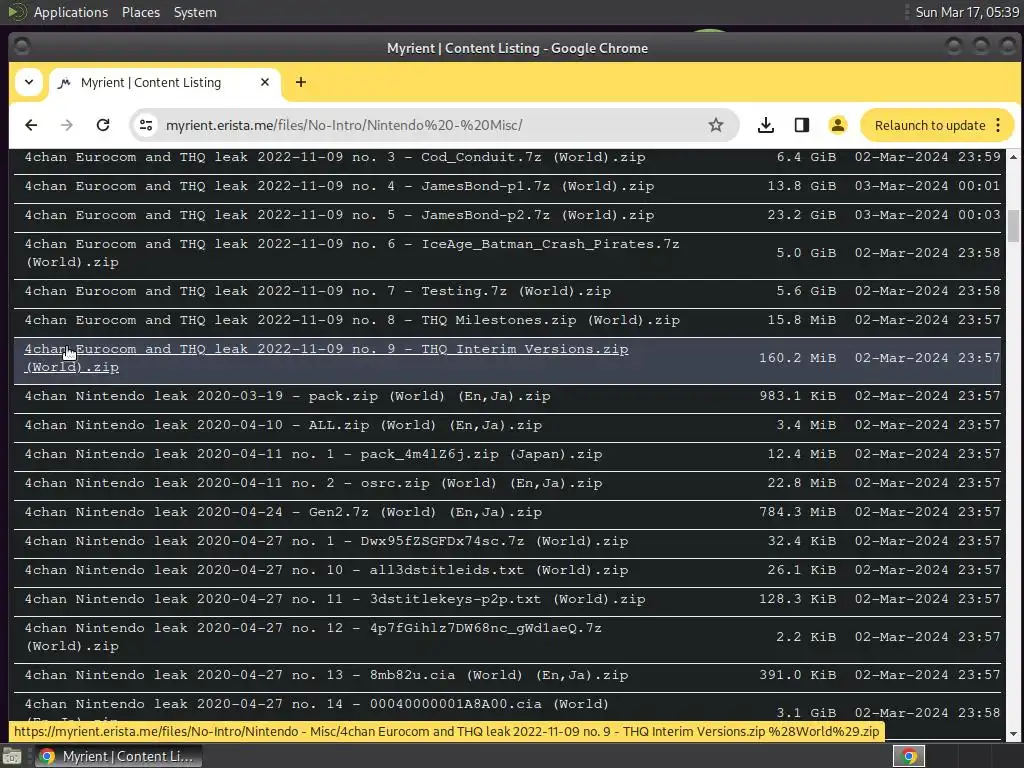Image resolution: width=1024 pixels, height=768 pixels.
Task: Click the date 03-Mar-2024 00:01
Action: (927, 186)
